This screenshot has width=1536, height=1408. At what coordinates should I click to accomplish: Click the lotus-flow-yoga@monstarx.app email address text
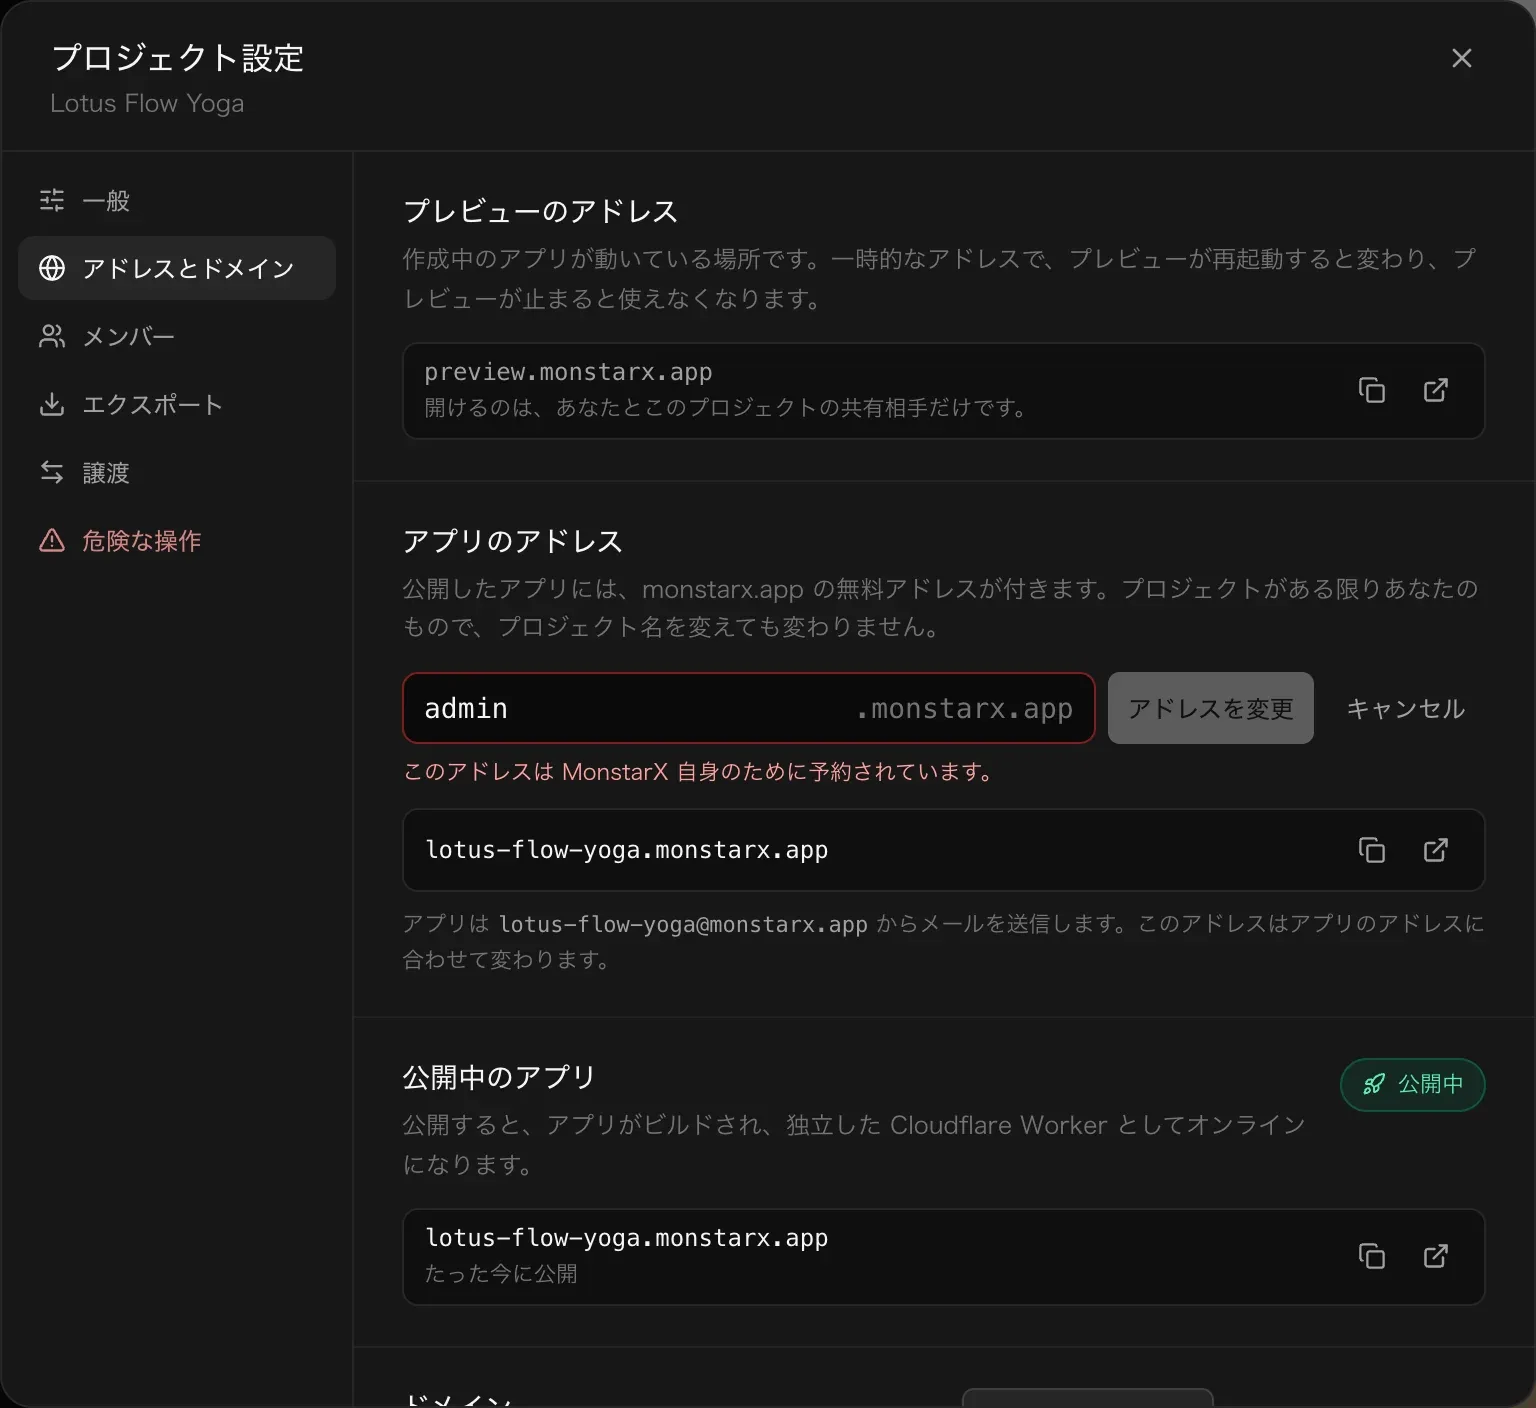pos(683,924)
